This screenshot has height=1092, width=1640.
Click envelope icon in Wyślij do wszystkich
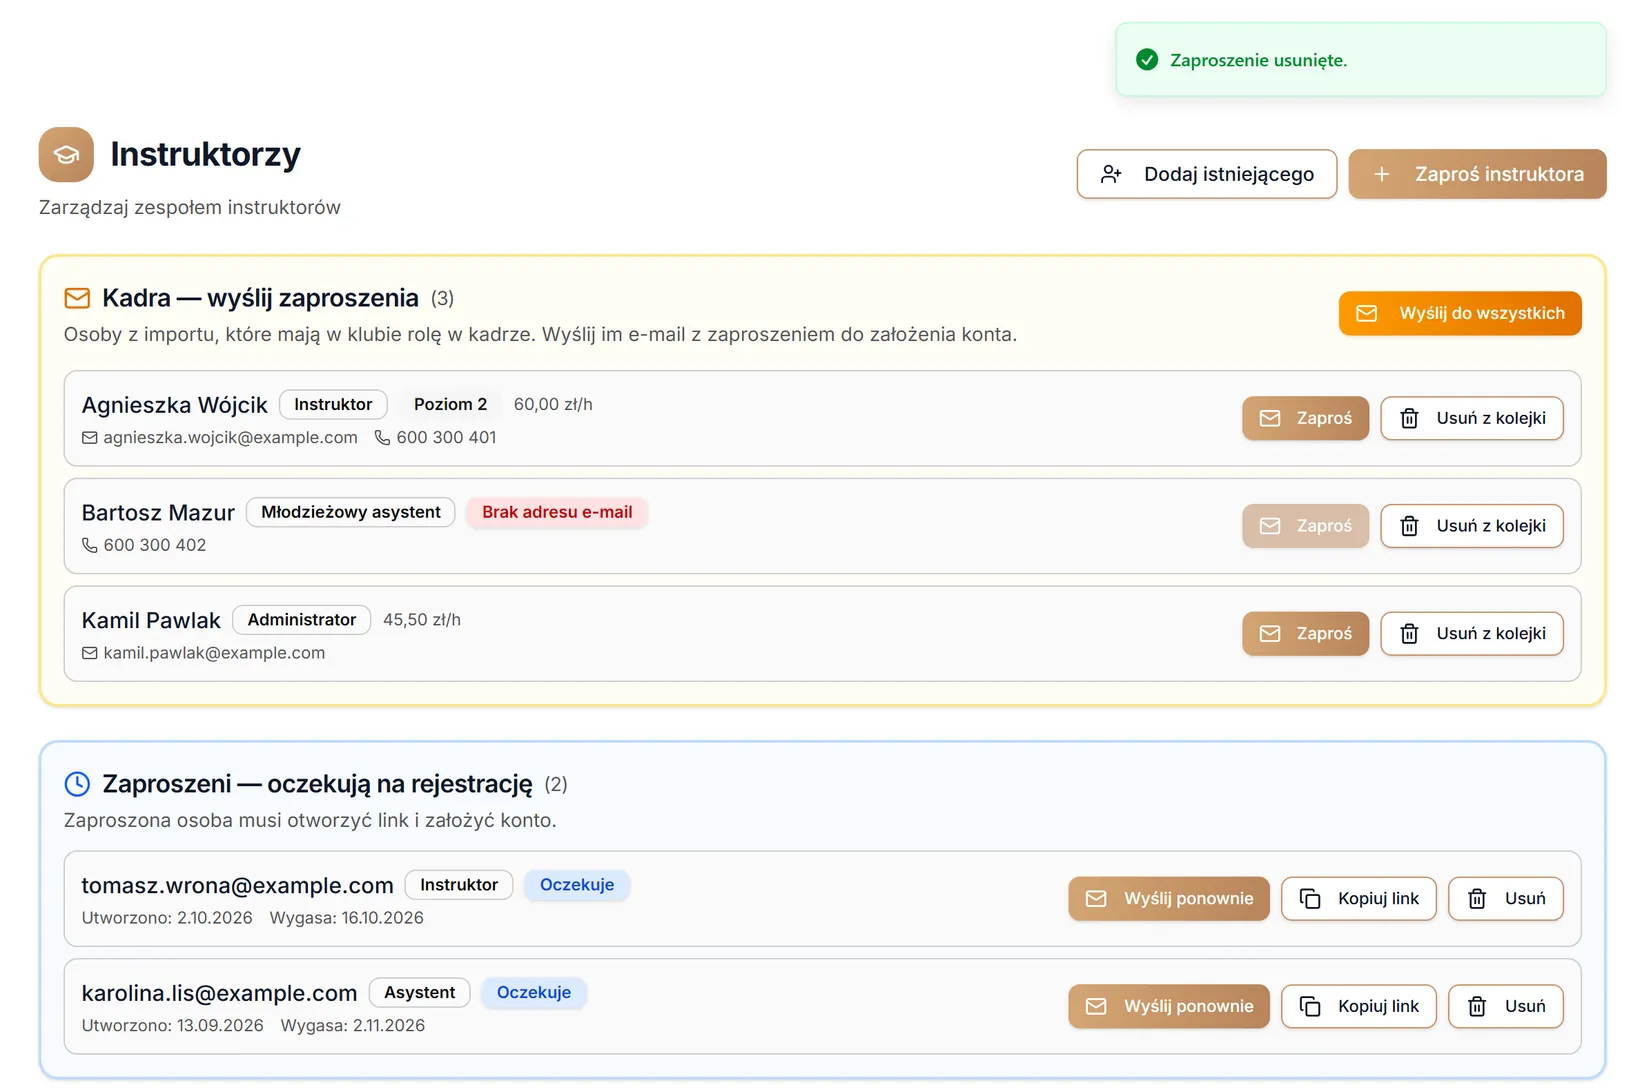(1366, 313)
